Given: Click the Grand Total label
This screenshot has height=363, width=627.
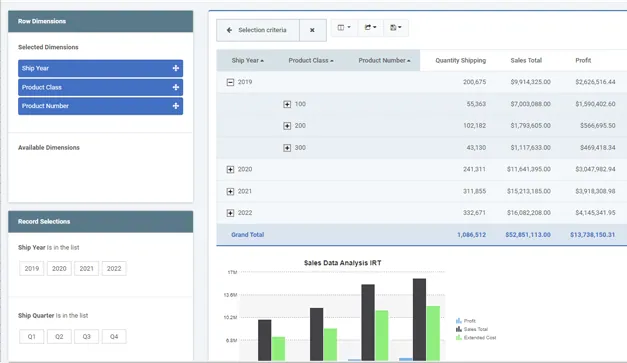Looking at the screenshot, I should click(248, 235).
